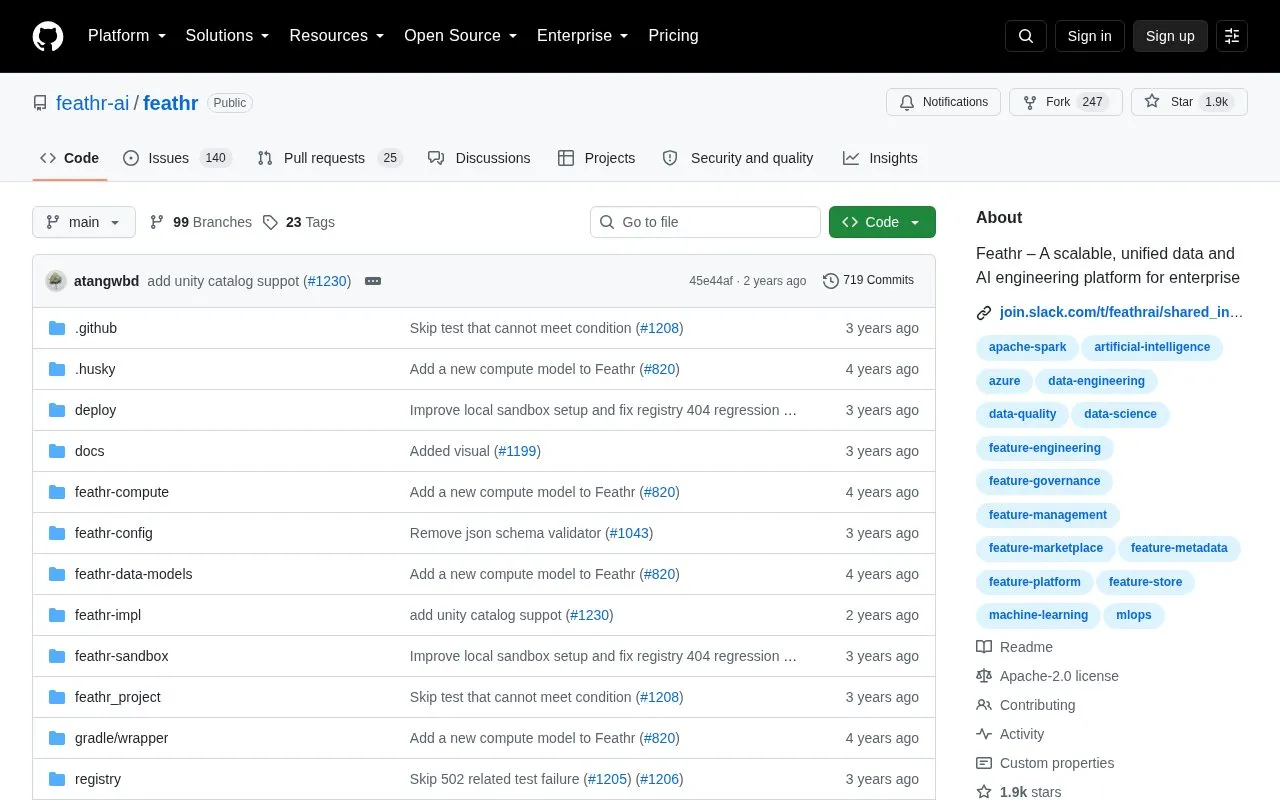Click the Notifications bell button
The width and height of the screenshot is (1280, 800).
click(943, 102)
